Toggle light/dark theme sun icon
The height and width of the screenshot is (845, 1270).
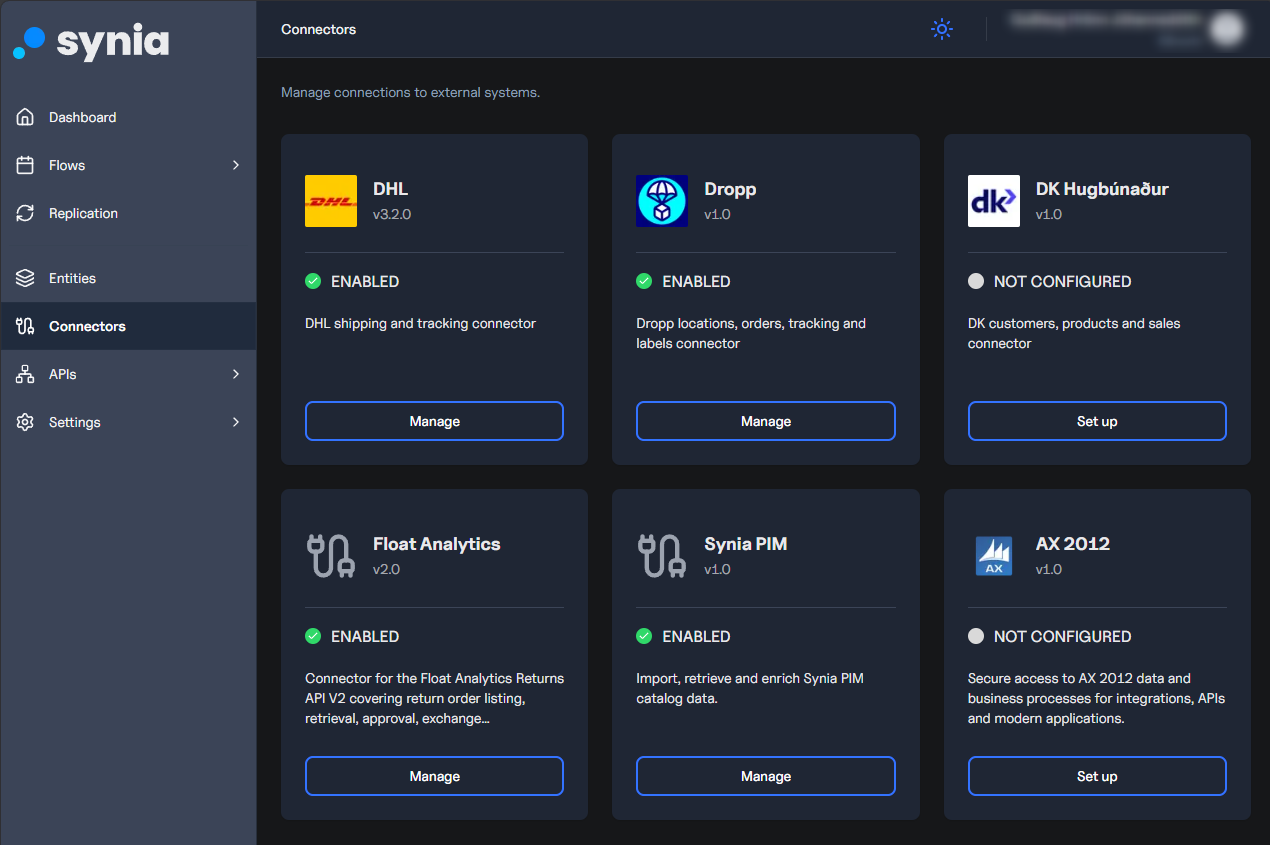click(x=942, y=29)
